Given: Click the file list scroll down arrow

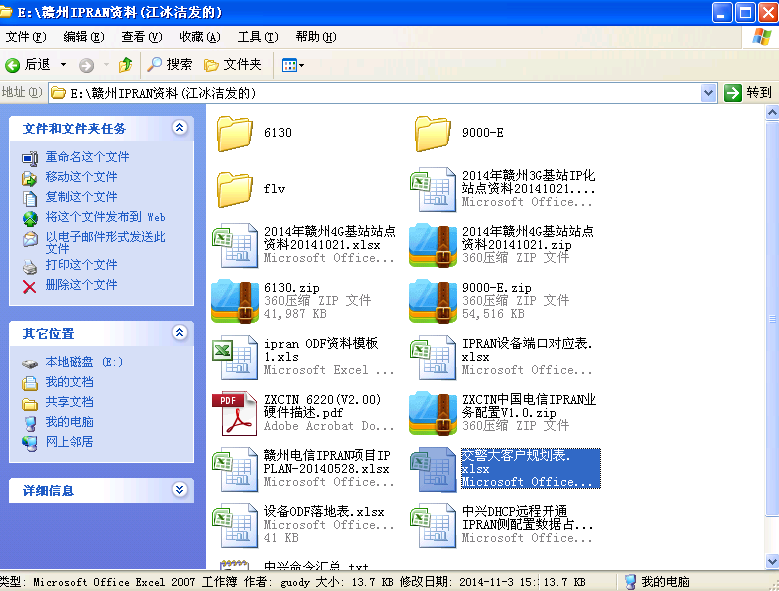Looking at the screenshot, I should [x=772, y=561].
